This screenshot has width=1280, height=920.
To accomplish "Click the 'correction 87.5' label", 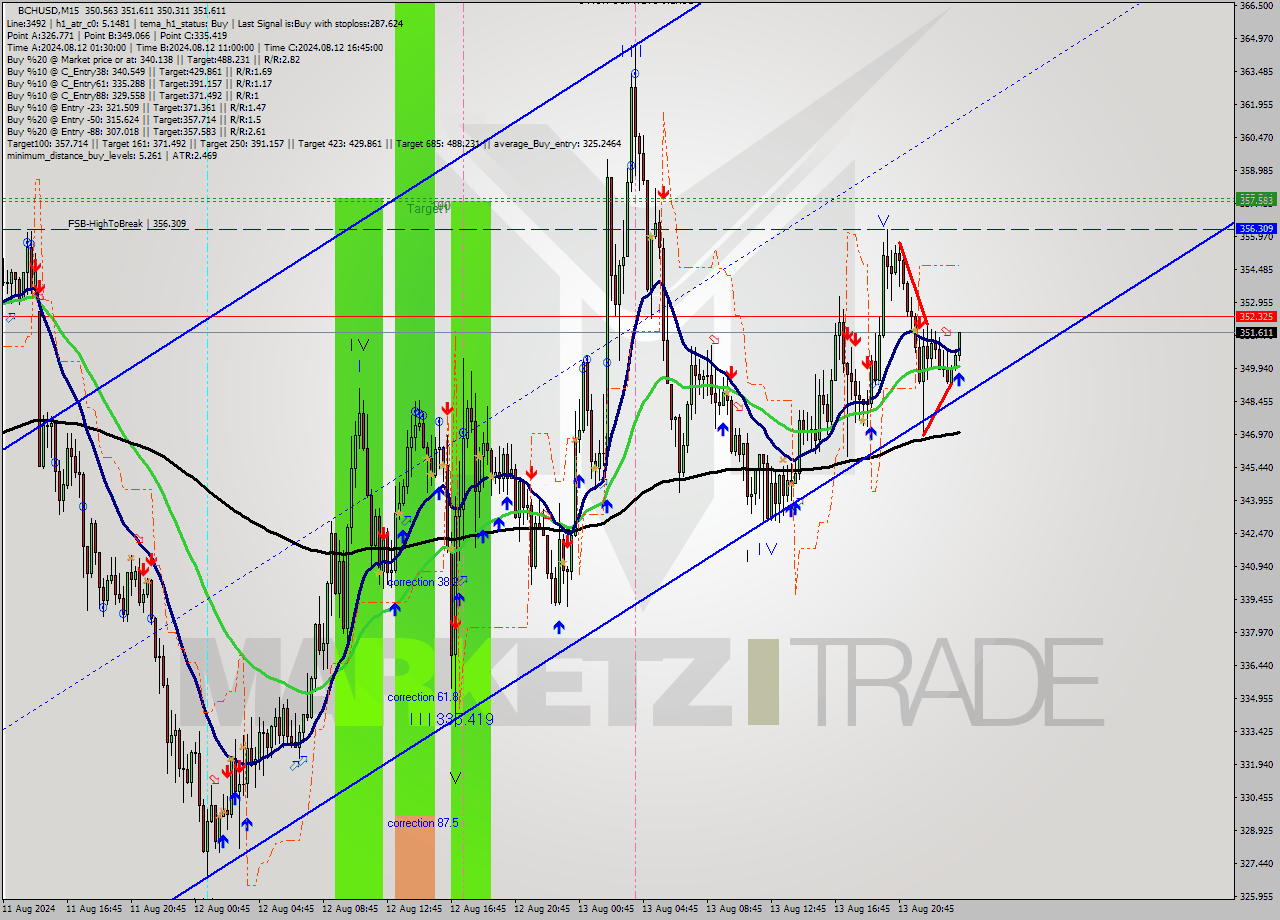I will [x=423, y=823].
